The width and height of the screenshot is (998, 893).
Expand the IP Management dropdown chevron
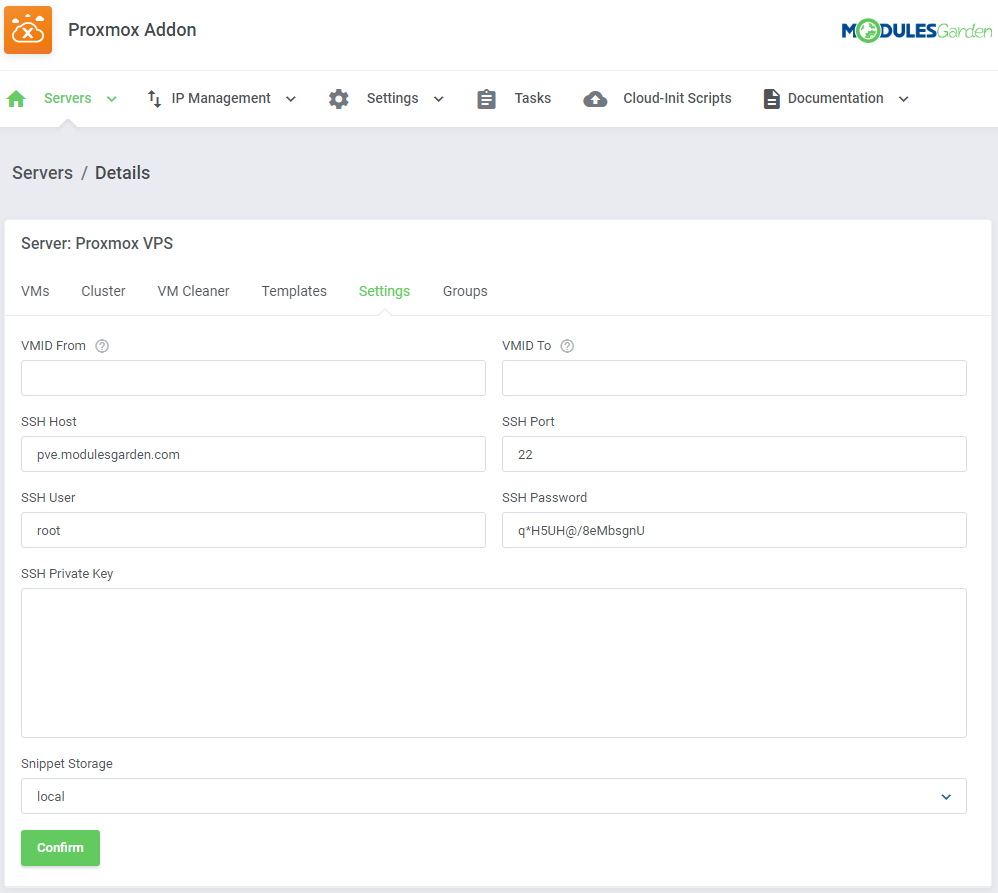[x=291, y=99]
